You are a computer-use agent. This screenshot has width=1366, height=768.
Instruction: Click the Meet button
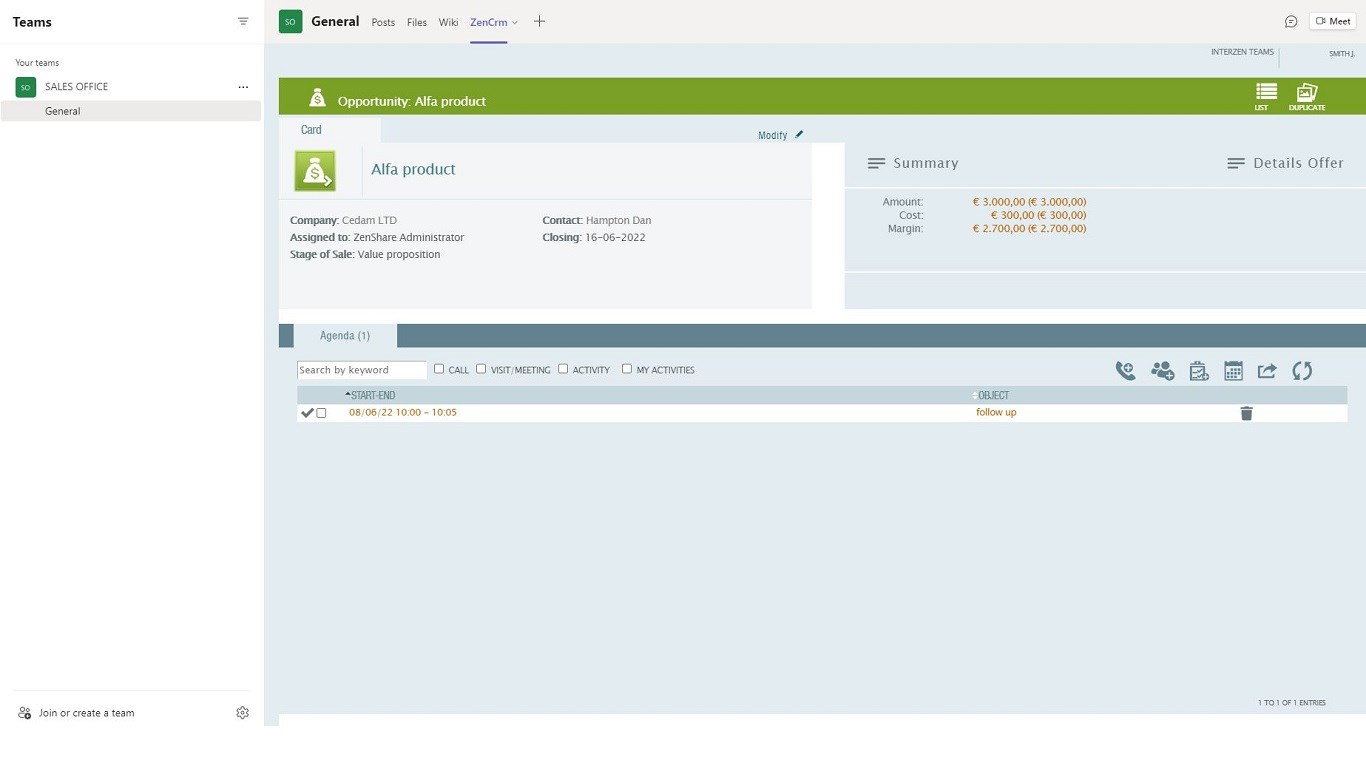coord(1333,21)
